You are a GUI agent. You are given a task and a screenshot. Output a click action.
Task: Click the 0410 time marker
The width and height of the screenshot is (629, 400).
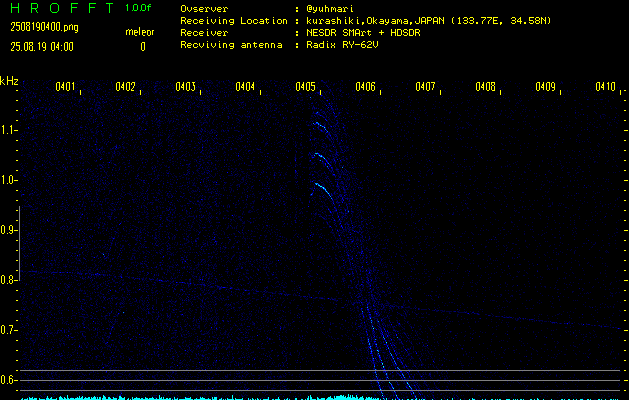(x=605, y=87)
